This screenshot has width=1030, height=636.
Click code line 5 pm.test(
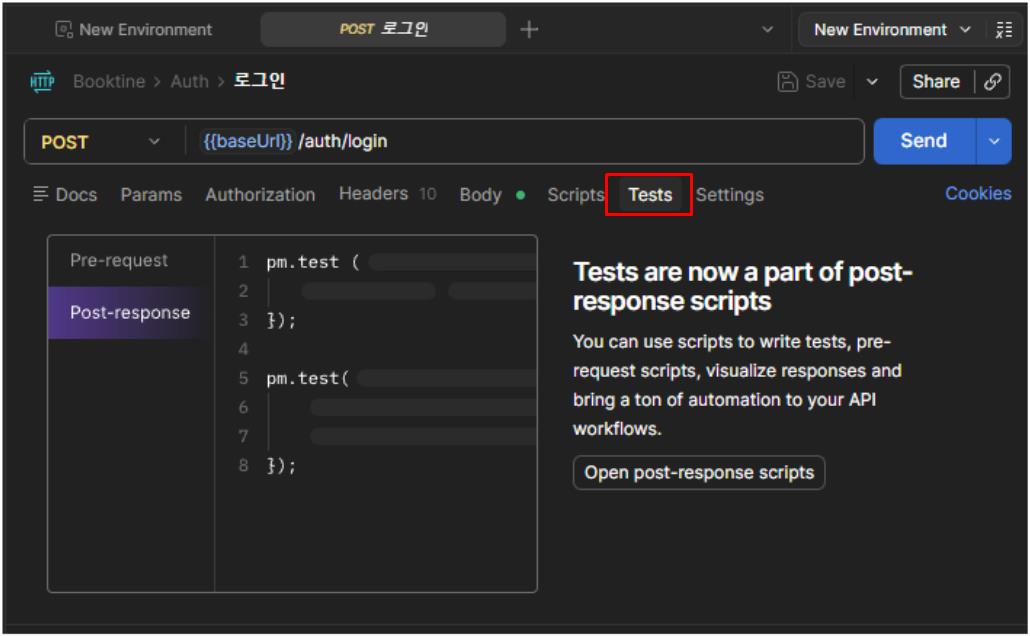[x=307, y=378]
